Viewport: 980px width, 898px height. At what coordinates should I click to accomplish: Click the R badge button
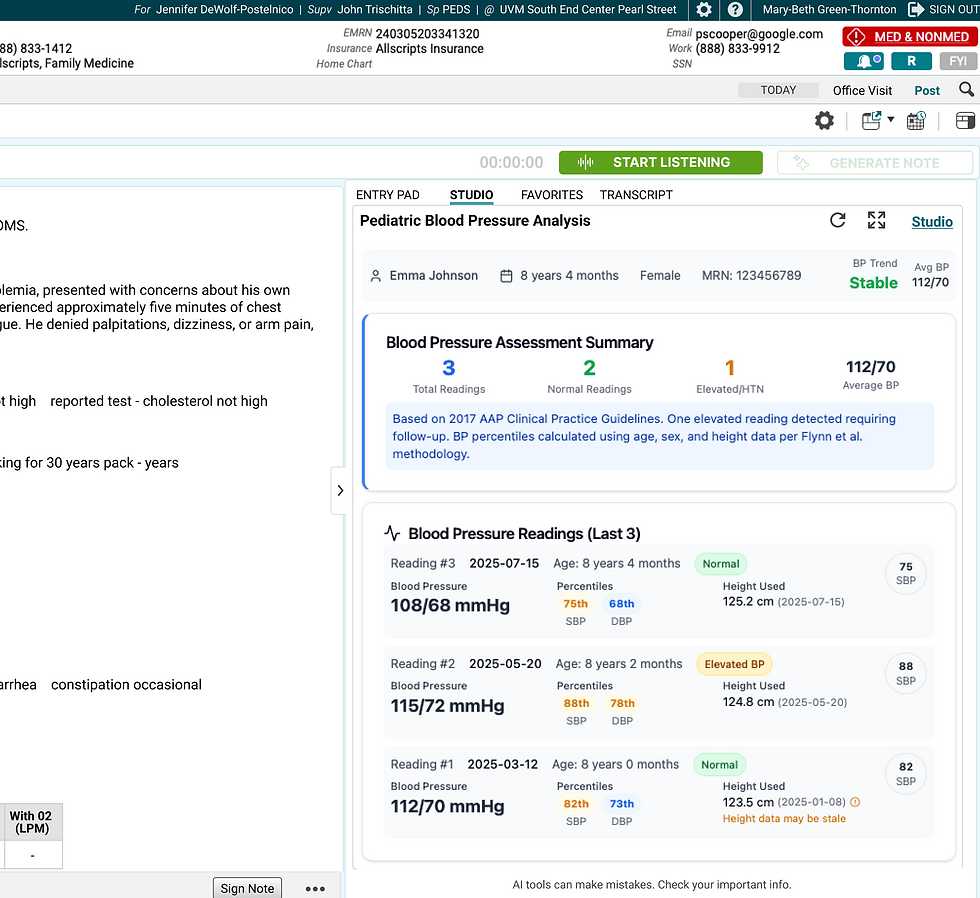click(911, 61)
